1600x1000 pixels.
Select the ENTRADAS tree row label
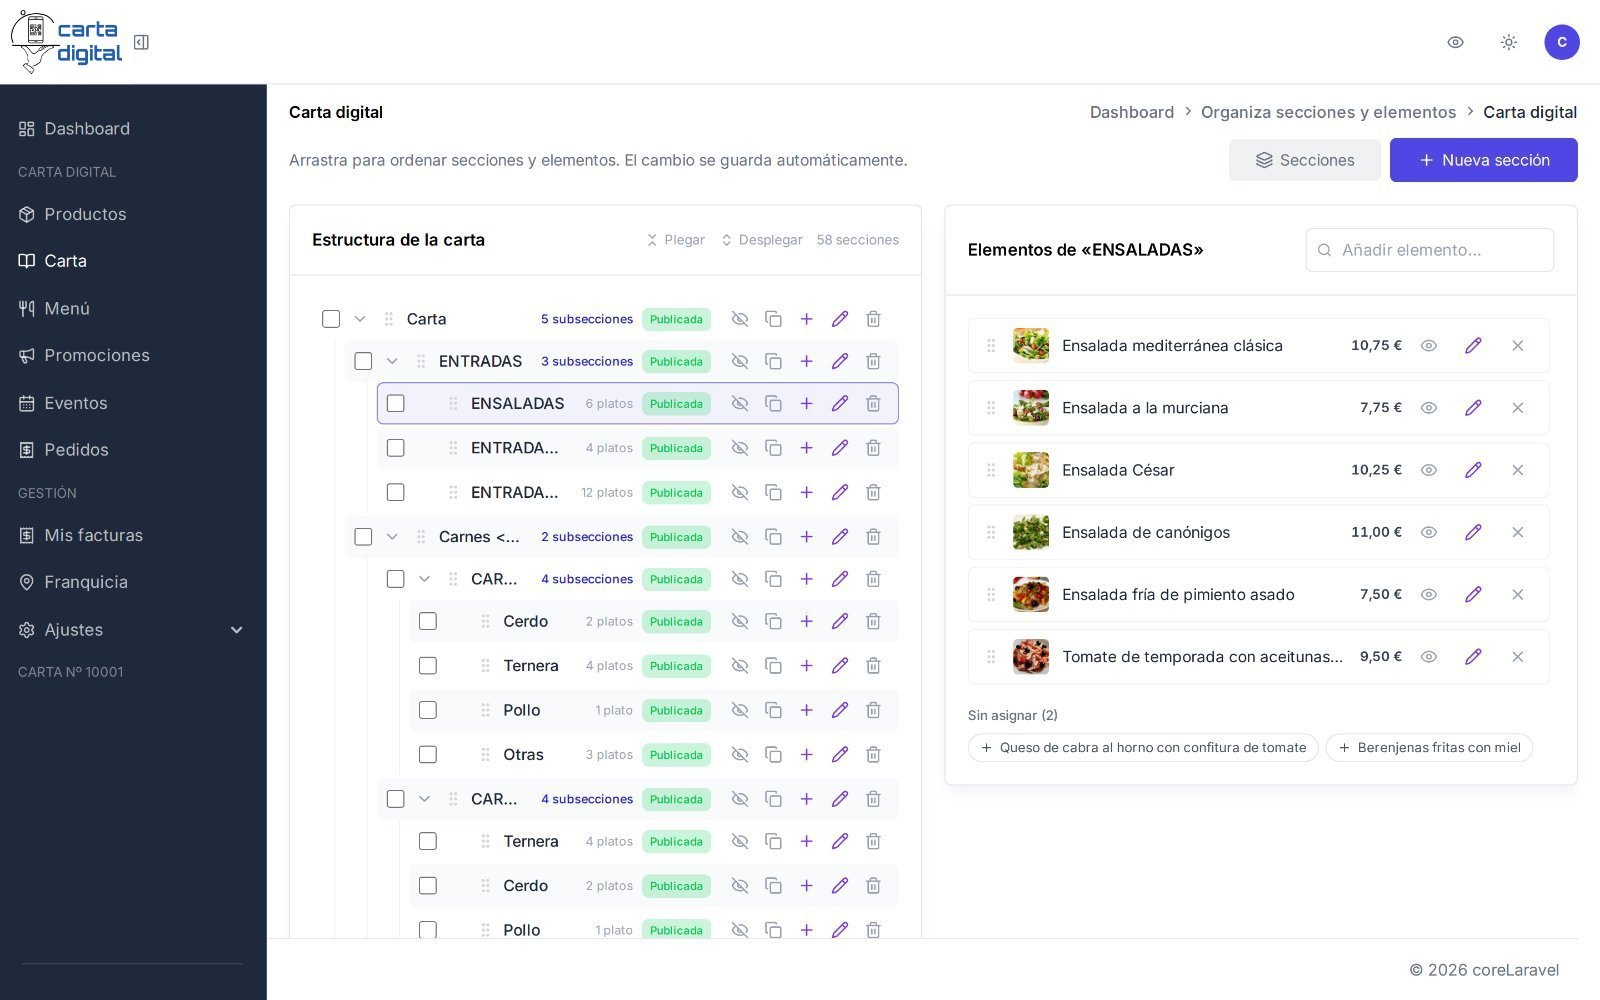tap(480, 361)
